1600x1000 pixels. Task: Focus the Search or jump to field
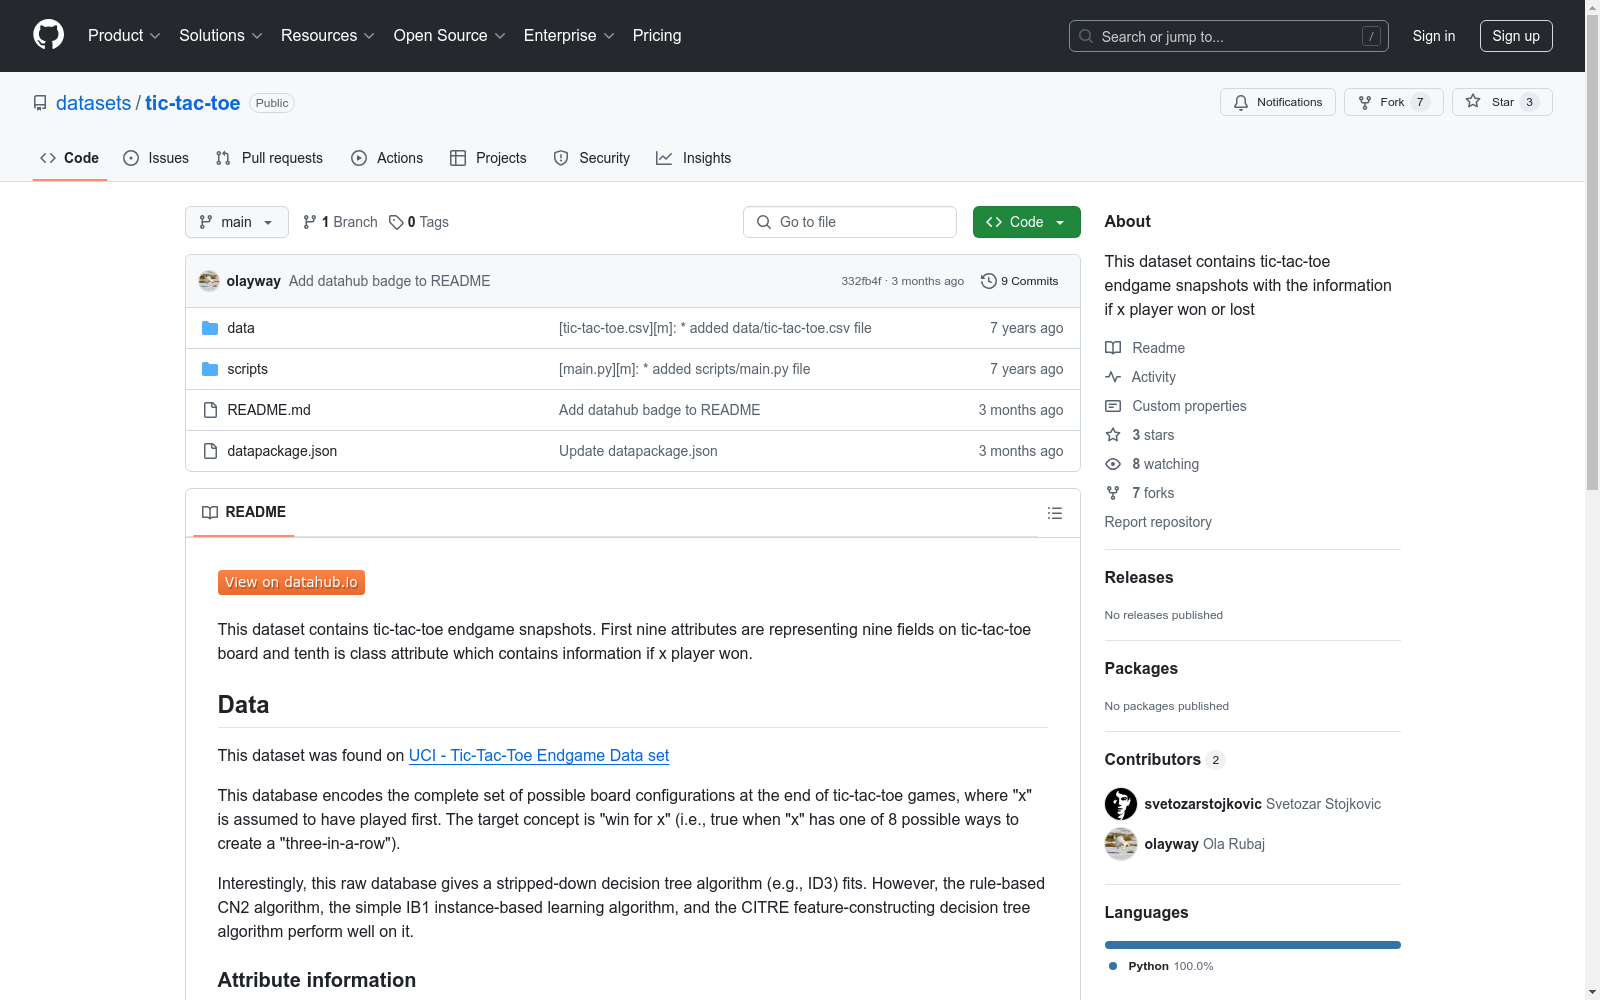pyautogui.click(x=1229, y=36)
